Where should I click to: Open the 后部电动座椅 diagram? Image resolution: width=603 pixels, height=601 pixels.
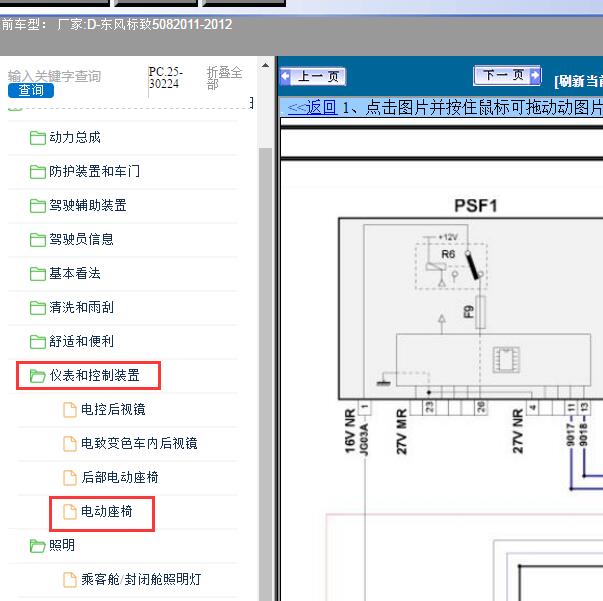click(x=120, y=477)
